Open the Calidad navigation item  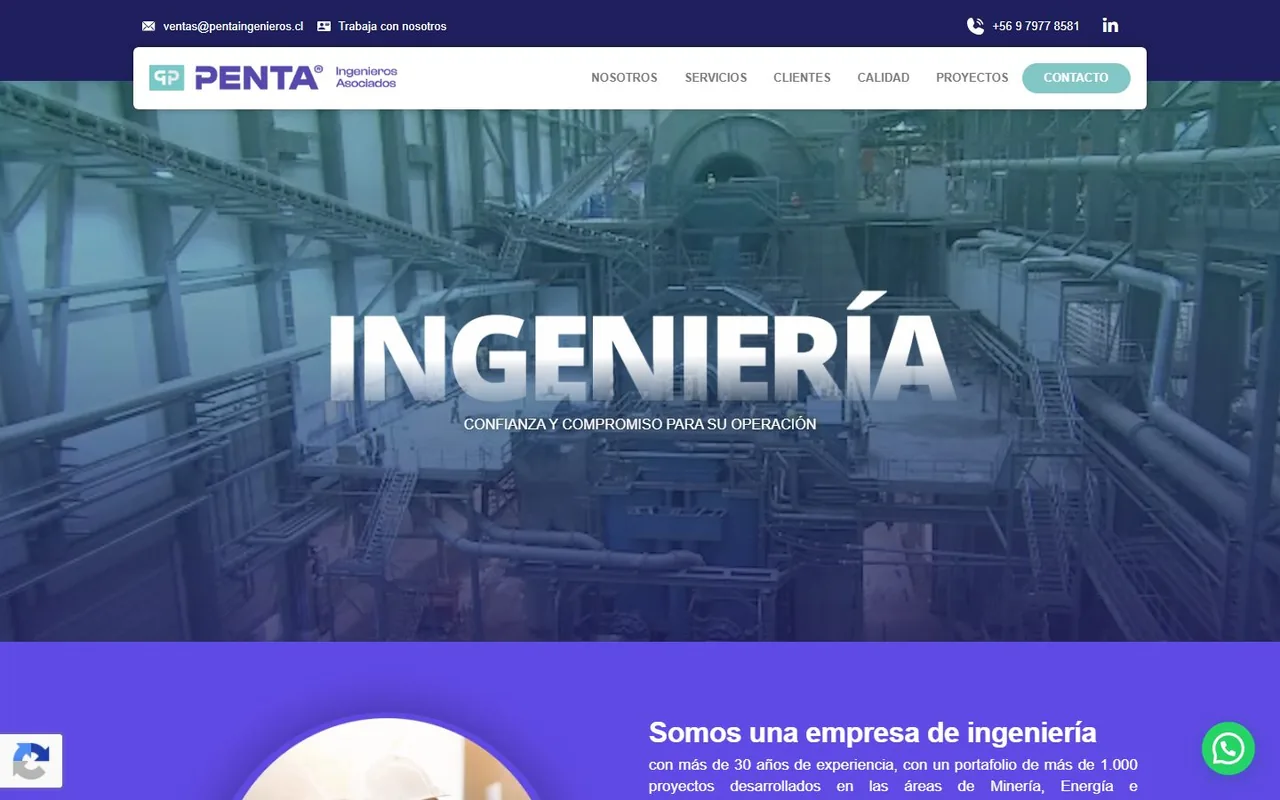tap(883, 78)
